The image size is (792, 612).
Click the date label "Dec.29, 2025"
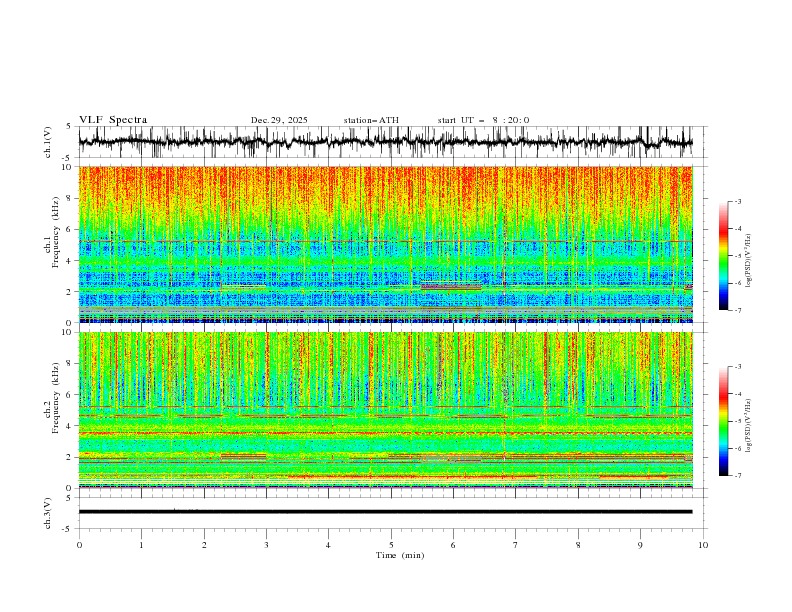point(279,120)
